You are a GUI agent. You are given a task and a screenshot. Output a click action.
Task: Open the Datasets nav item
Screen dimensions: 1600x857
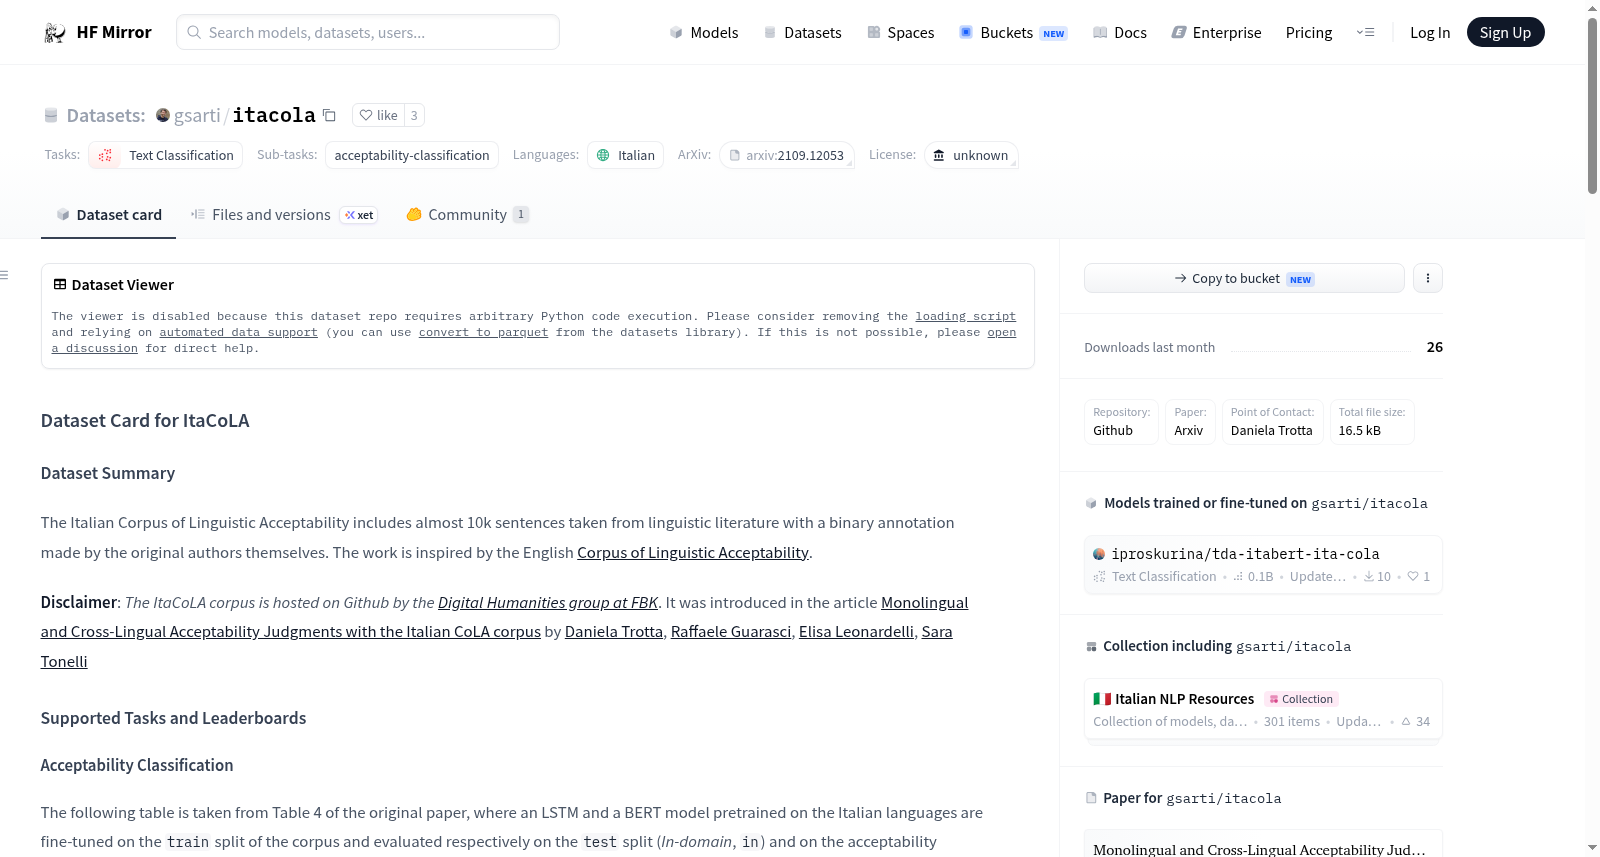coord(803,33)
